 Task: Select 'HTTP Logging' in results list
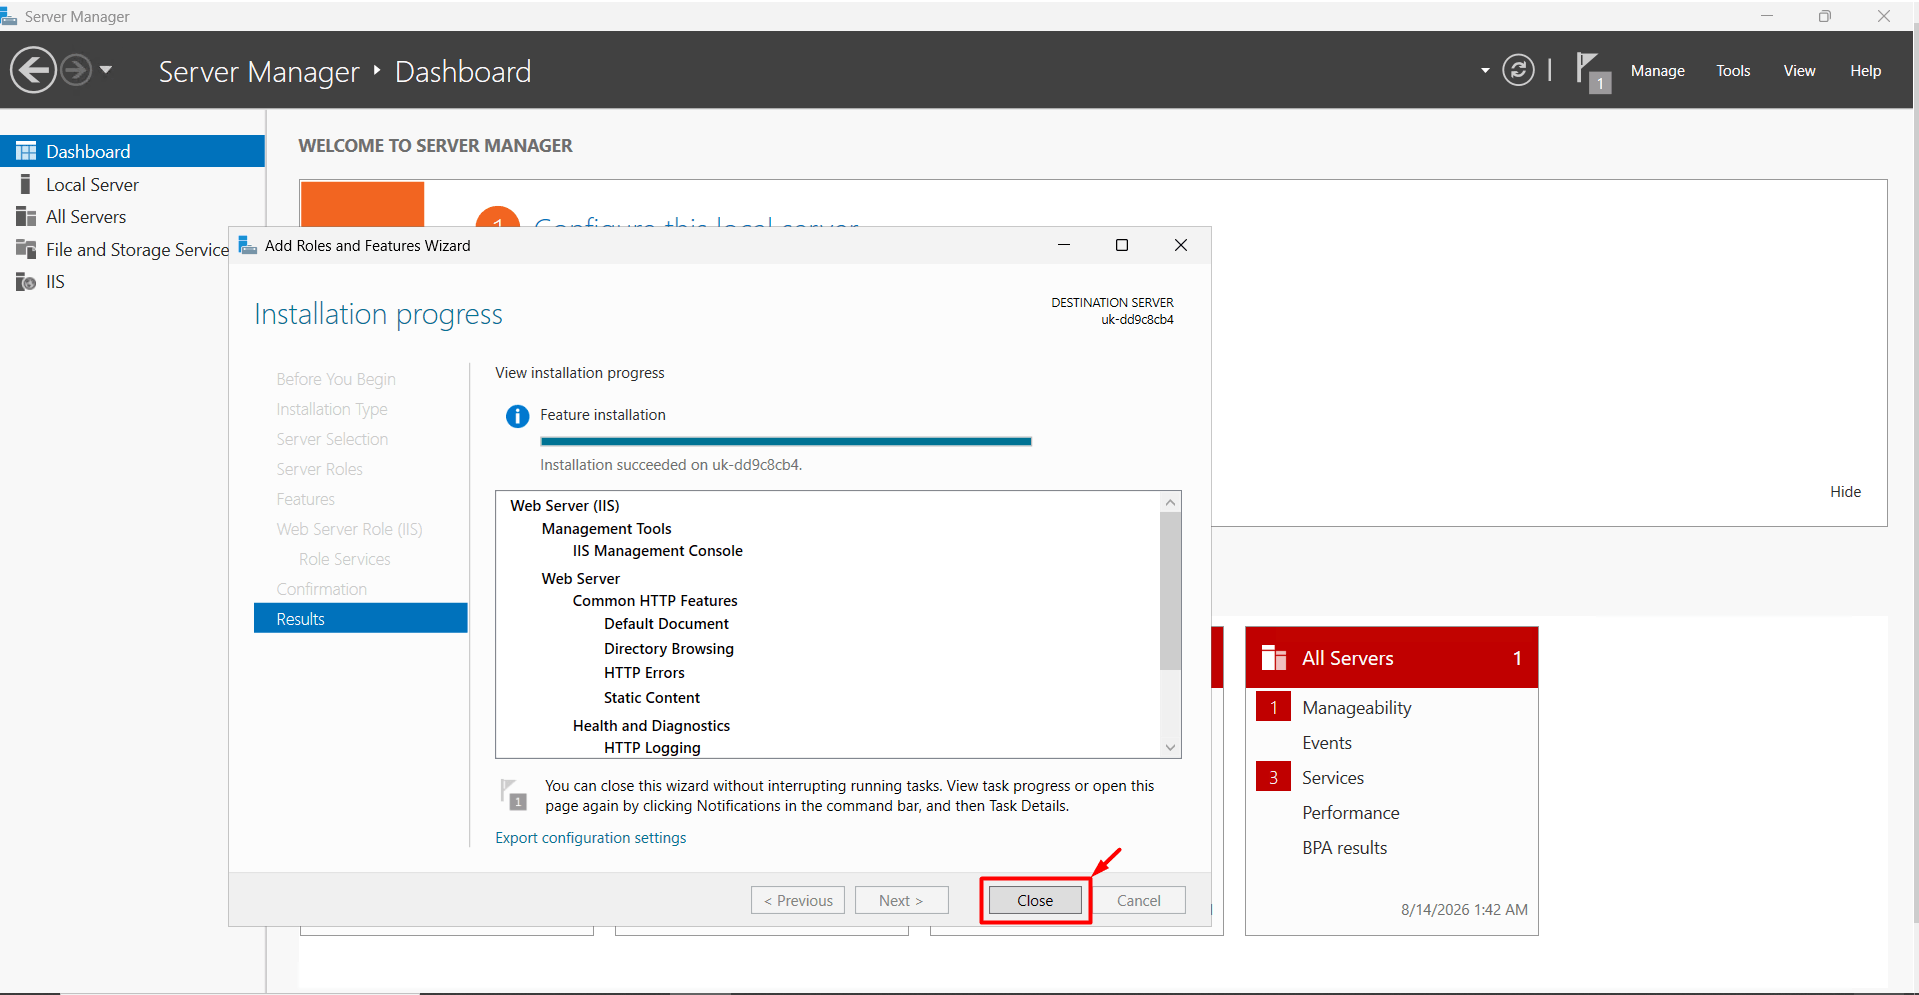point(652,748)
